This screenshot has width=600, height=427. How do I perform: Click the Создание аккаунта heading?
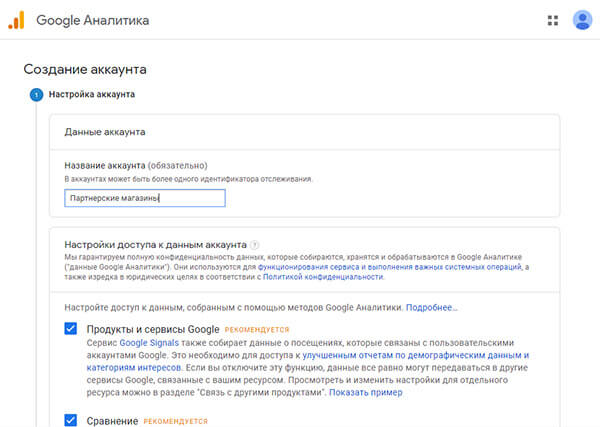tap(85, 69)
